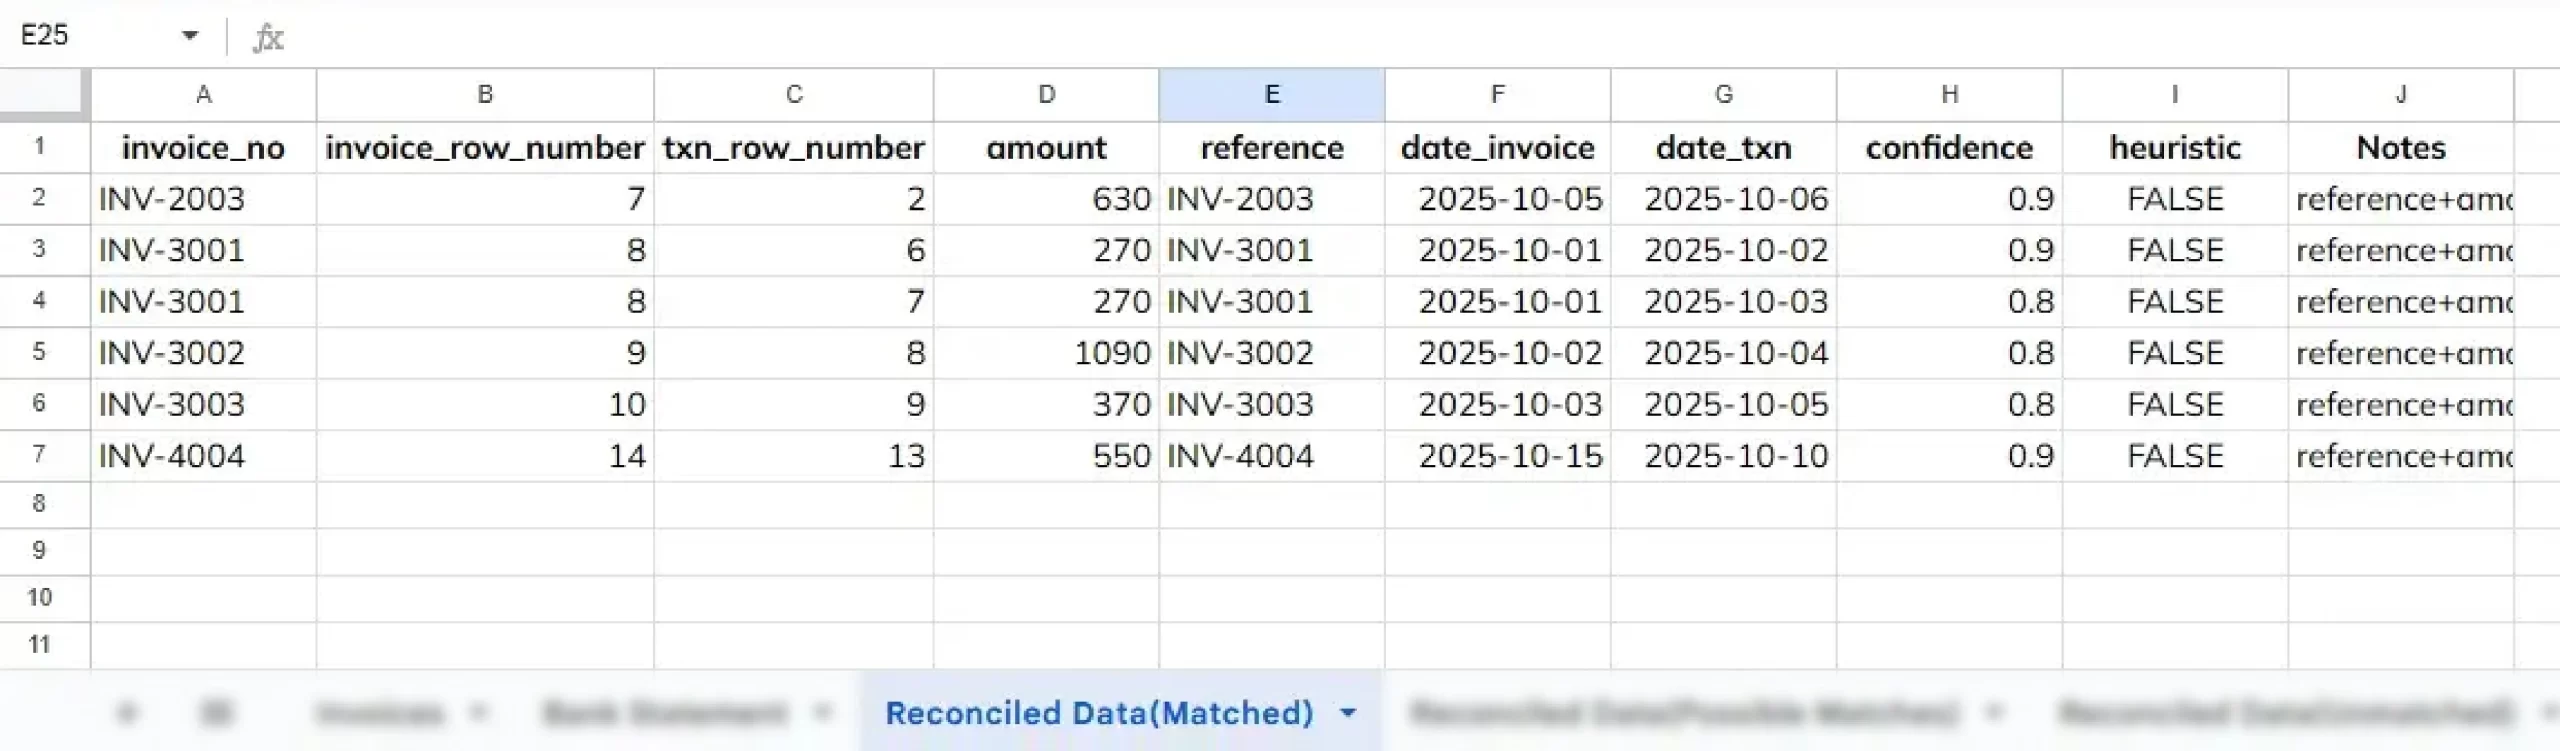The height and width of the screenshot is (751, 2560).
Task: Click invoice_row_number cell 14
Action: click(x=485, y=456)
